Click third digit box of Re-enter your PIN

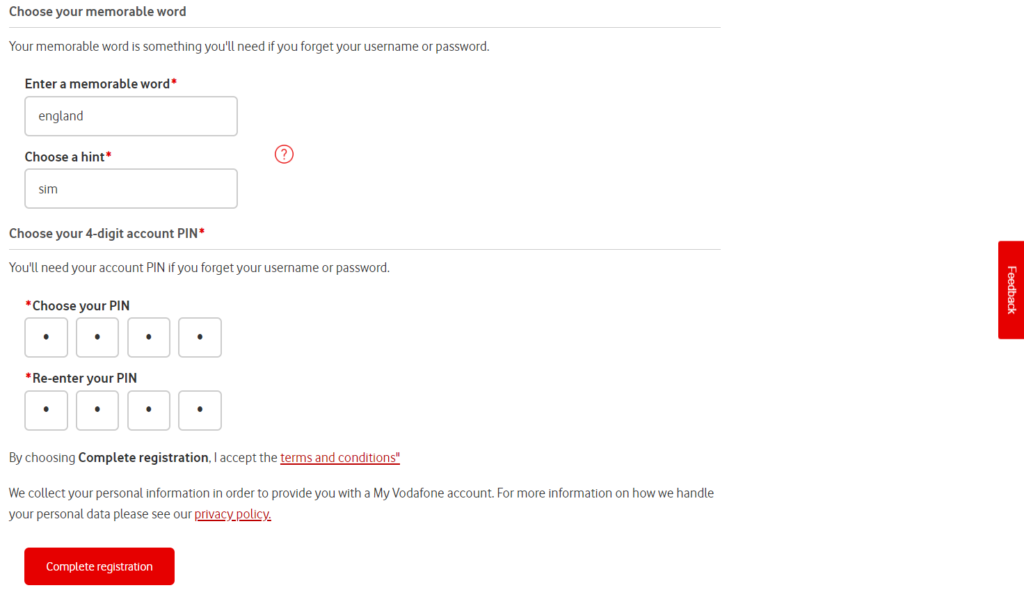point(149,411)
